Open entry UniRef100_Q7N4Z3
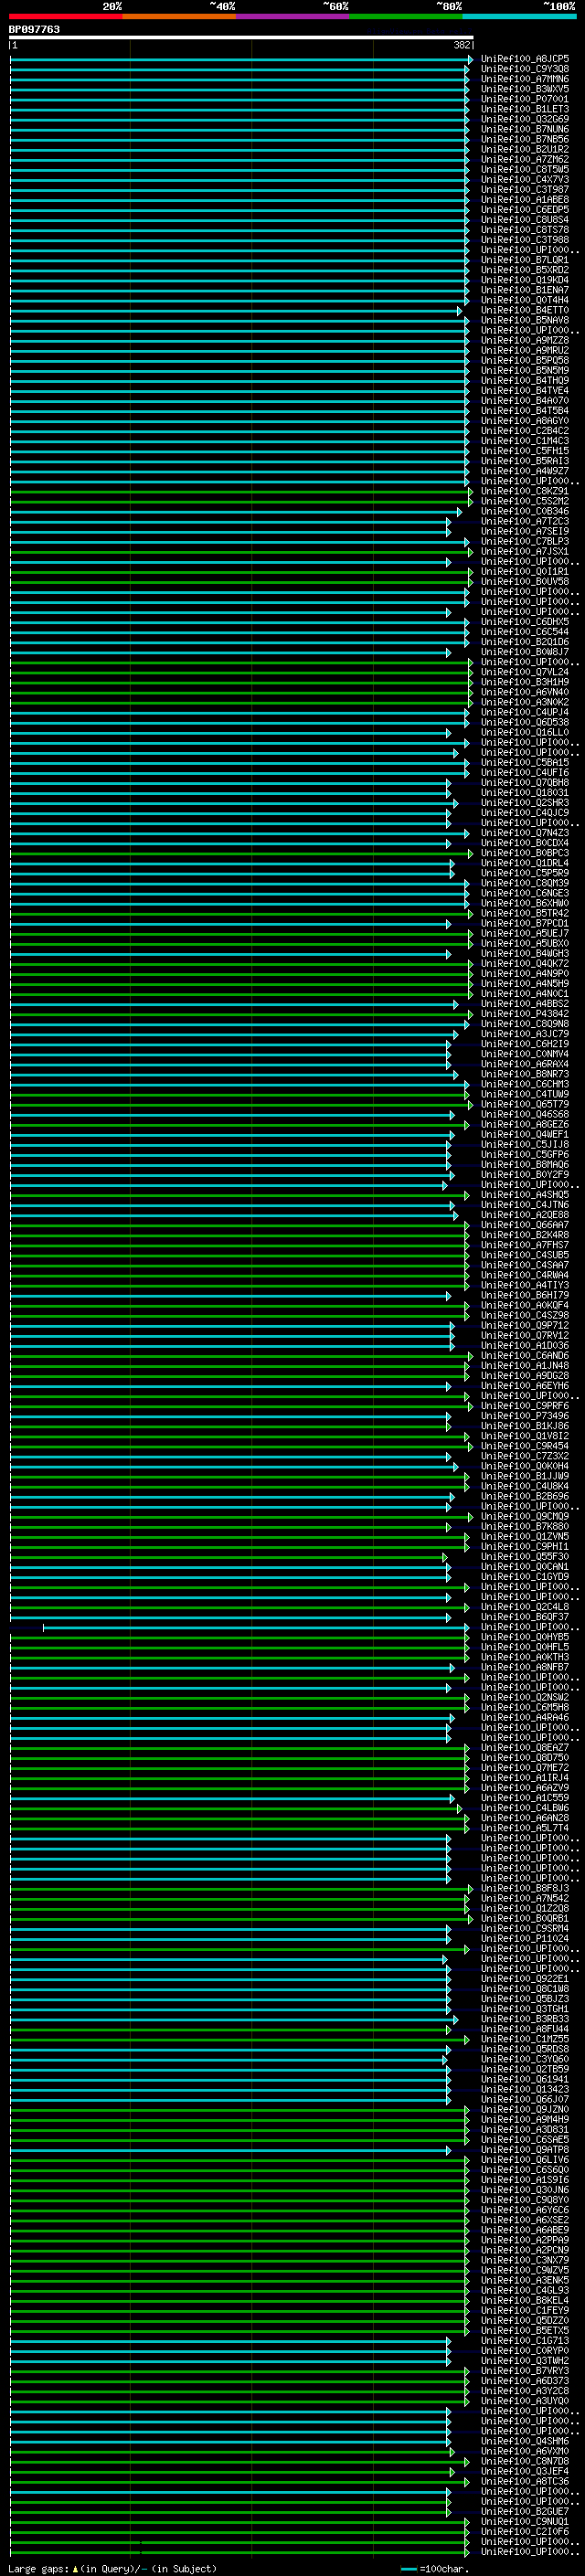The image size is (585, 2576). (525, 833)
